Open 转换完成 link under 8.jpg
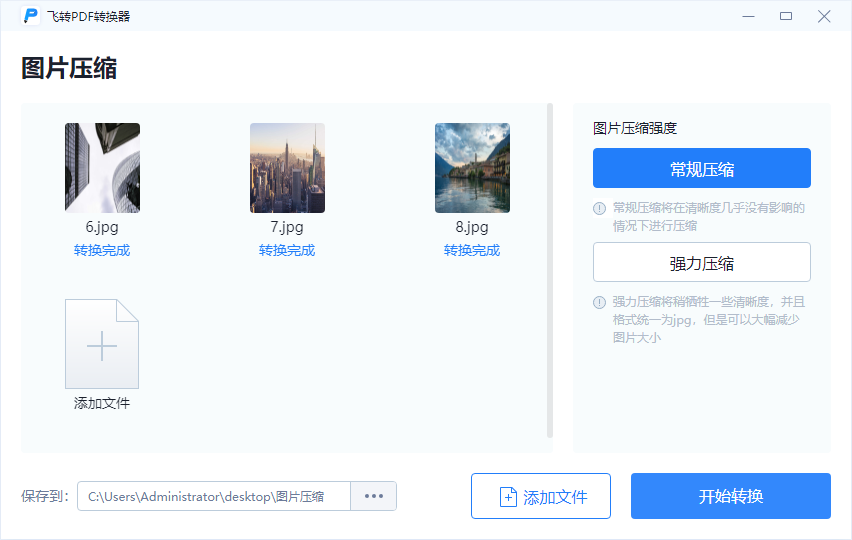Image resolution: width=852 pixels, height=540 pixels. pyautogui.click(x=472, y=250)
